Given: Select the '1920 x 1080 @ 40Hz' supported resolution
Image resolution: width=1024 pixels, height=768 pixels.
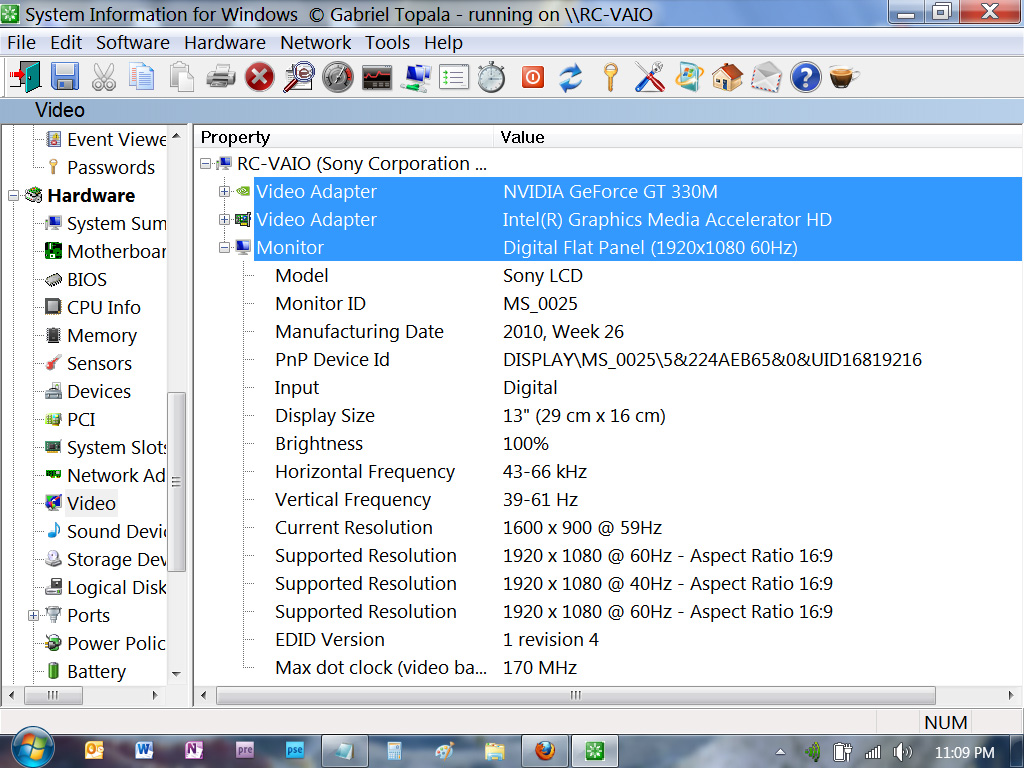Looking at the screenshot, I should pos(667,584).
